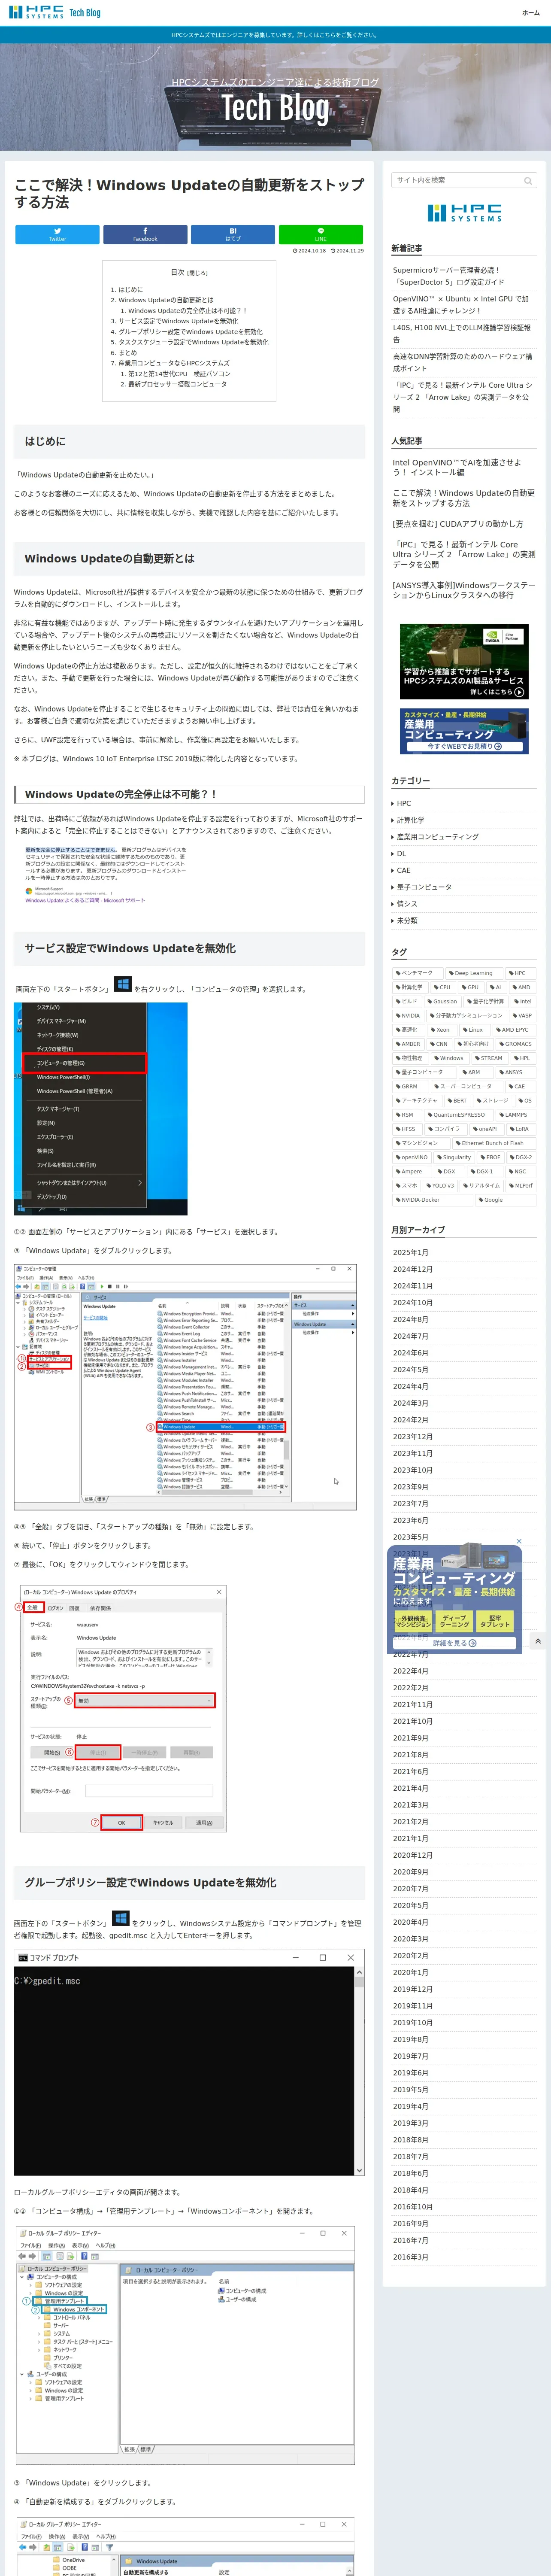
Task: Bookmark the article with B! はてブ
Action: point(233,234)
